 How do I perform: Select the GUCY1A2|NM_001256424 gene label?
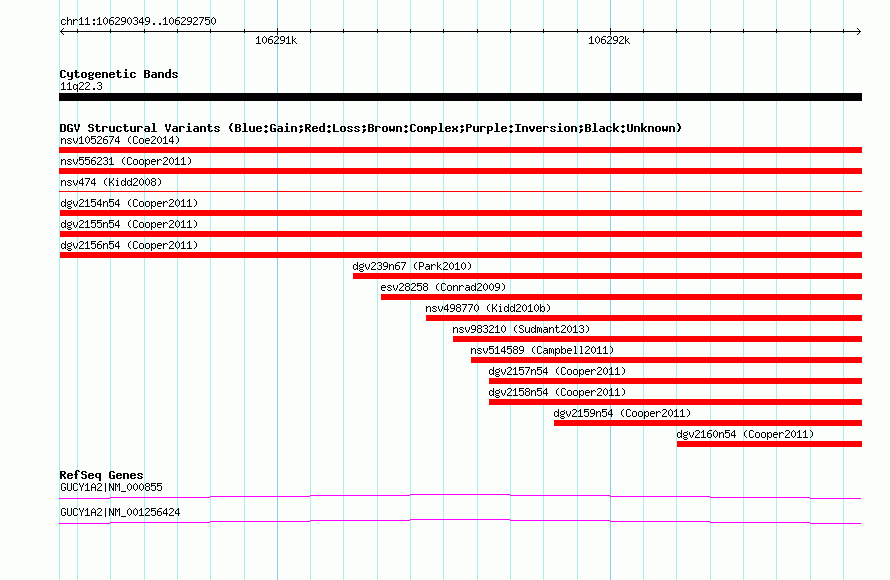[x=120, y=512]
